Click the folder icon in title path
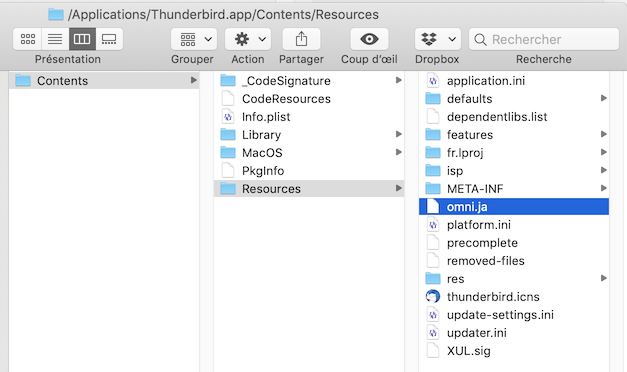 click(56, 15)
